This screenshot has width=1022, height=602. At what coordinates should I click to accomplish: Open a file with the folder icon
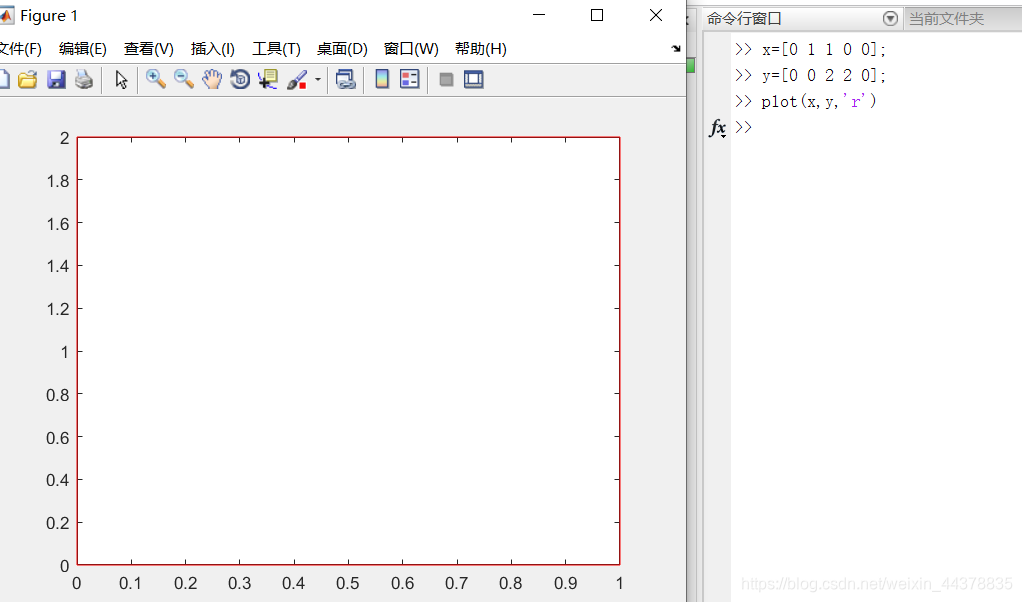(x=27, y=79)
